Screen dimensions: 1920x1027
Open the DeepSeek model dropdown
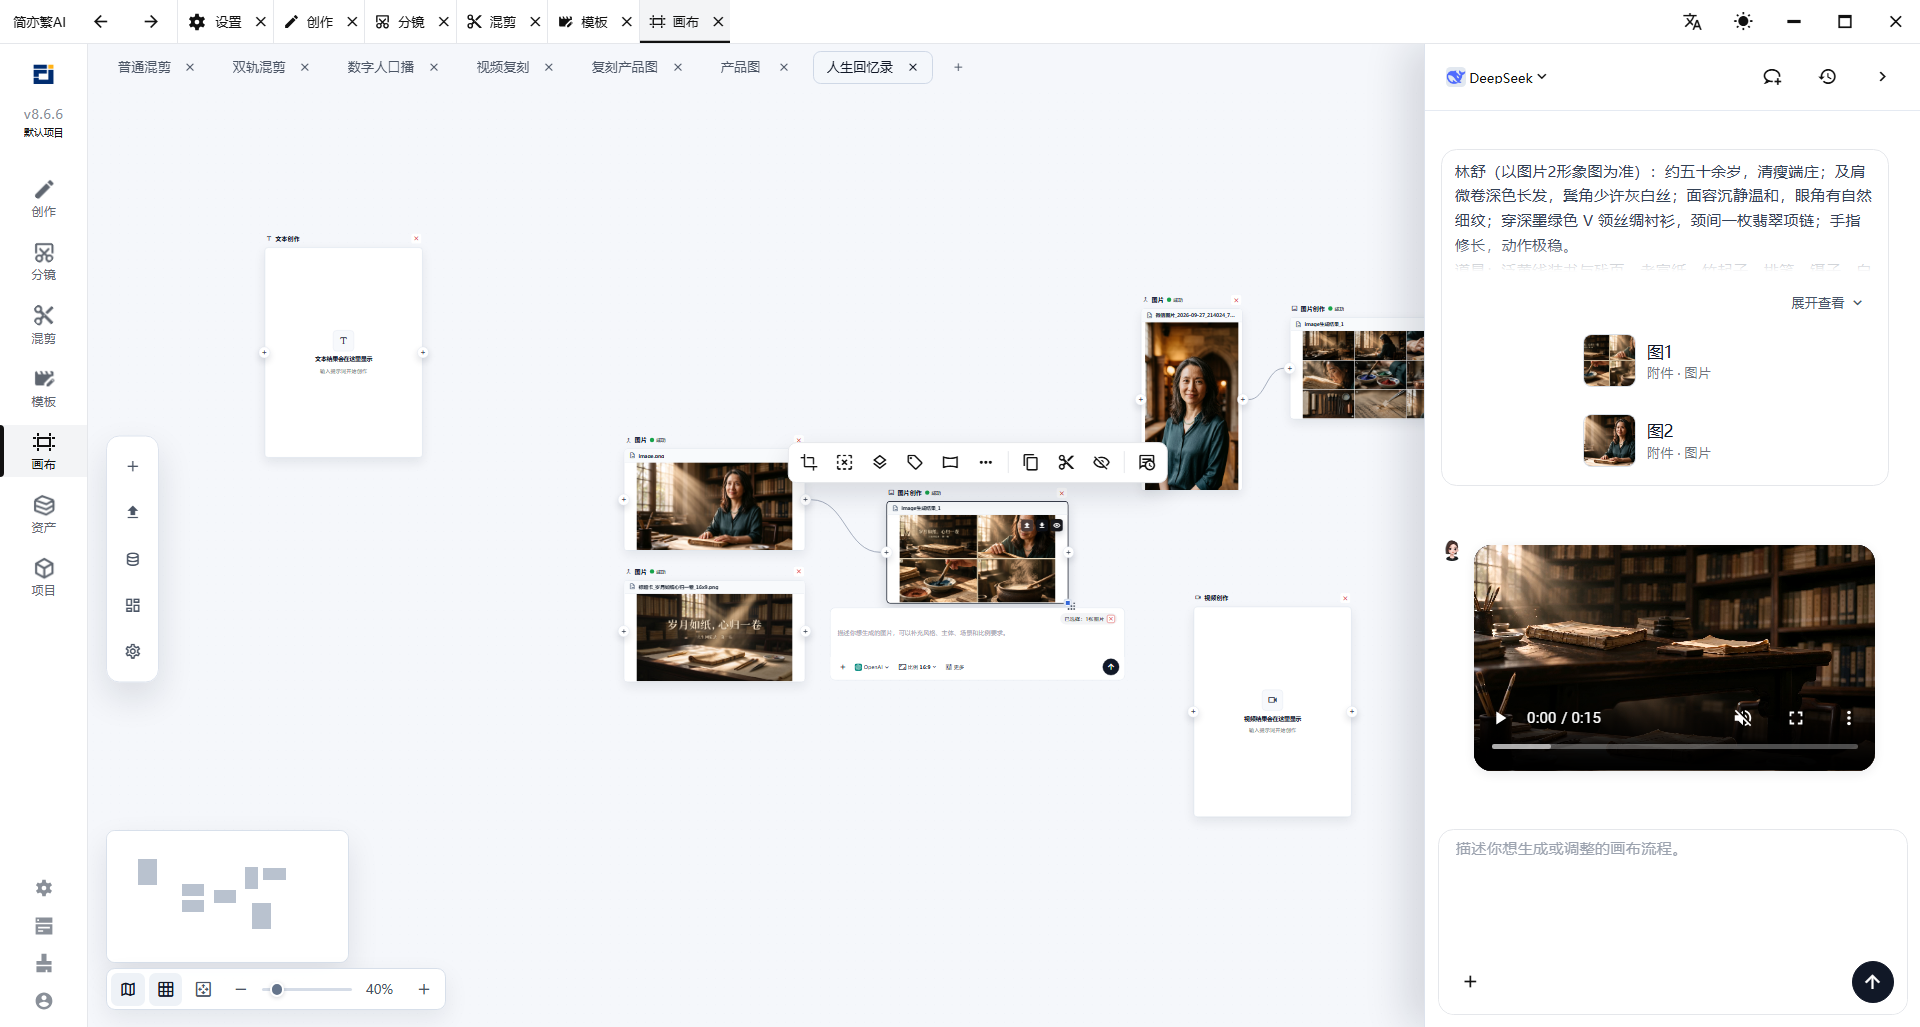tap(1497, 77)
